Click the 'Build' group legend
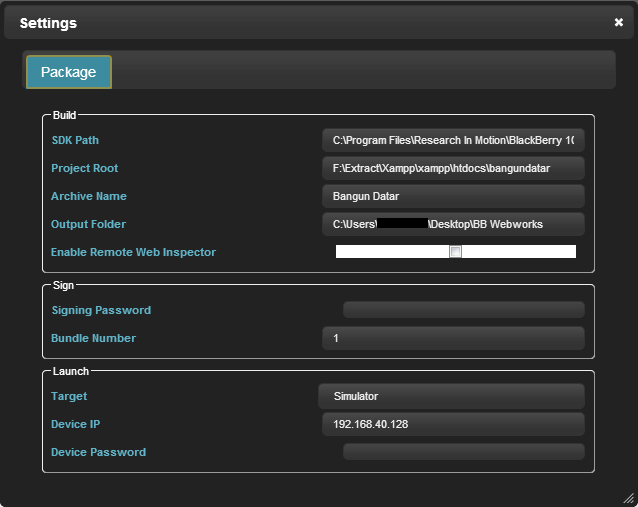The height and width of the screenshot is (507, 638). click(x=64, y=115)
